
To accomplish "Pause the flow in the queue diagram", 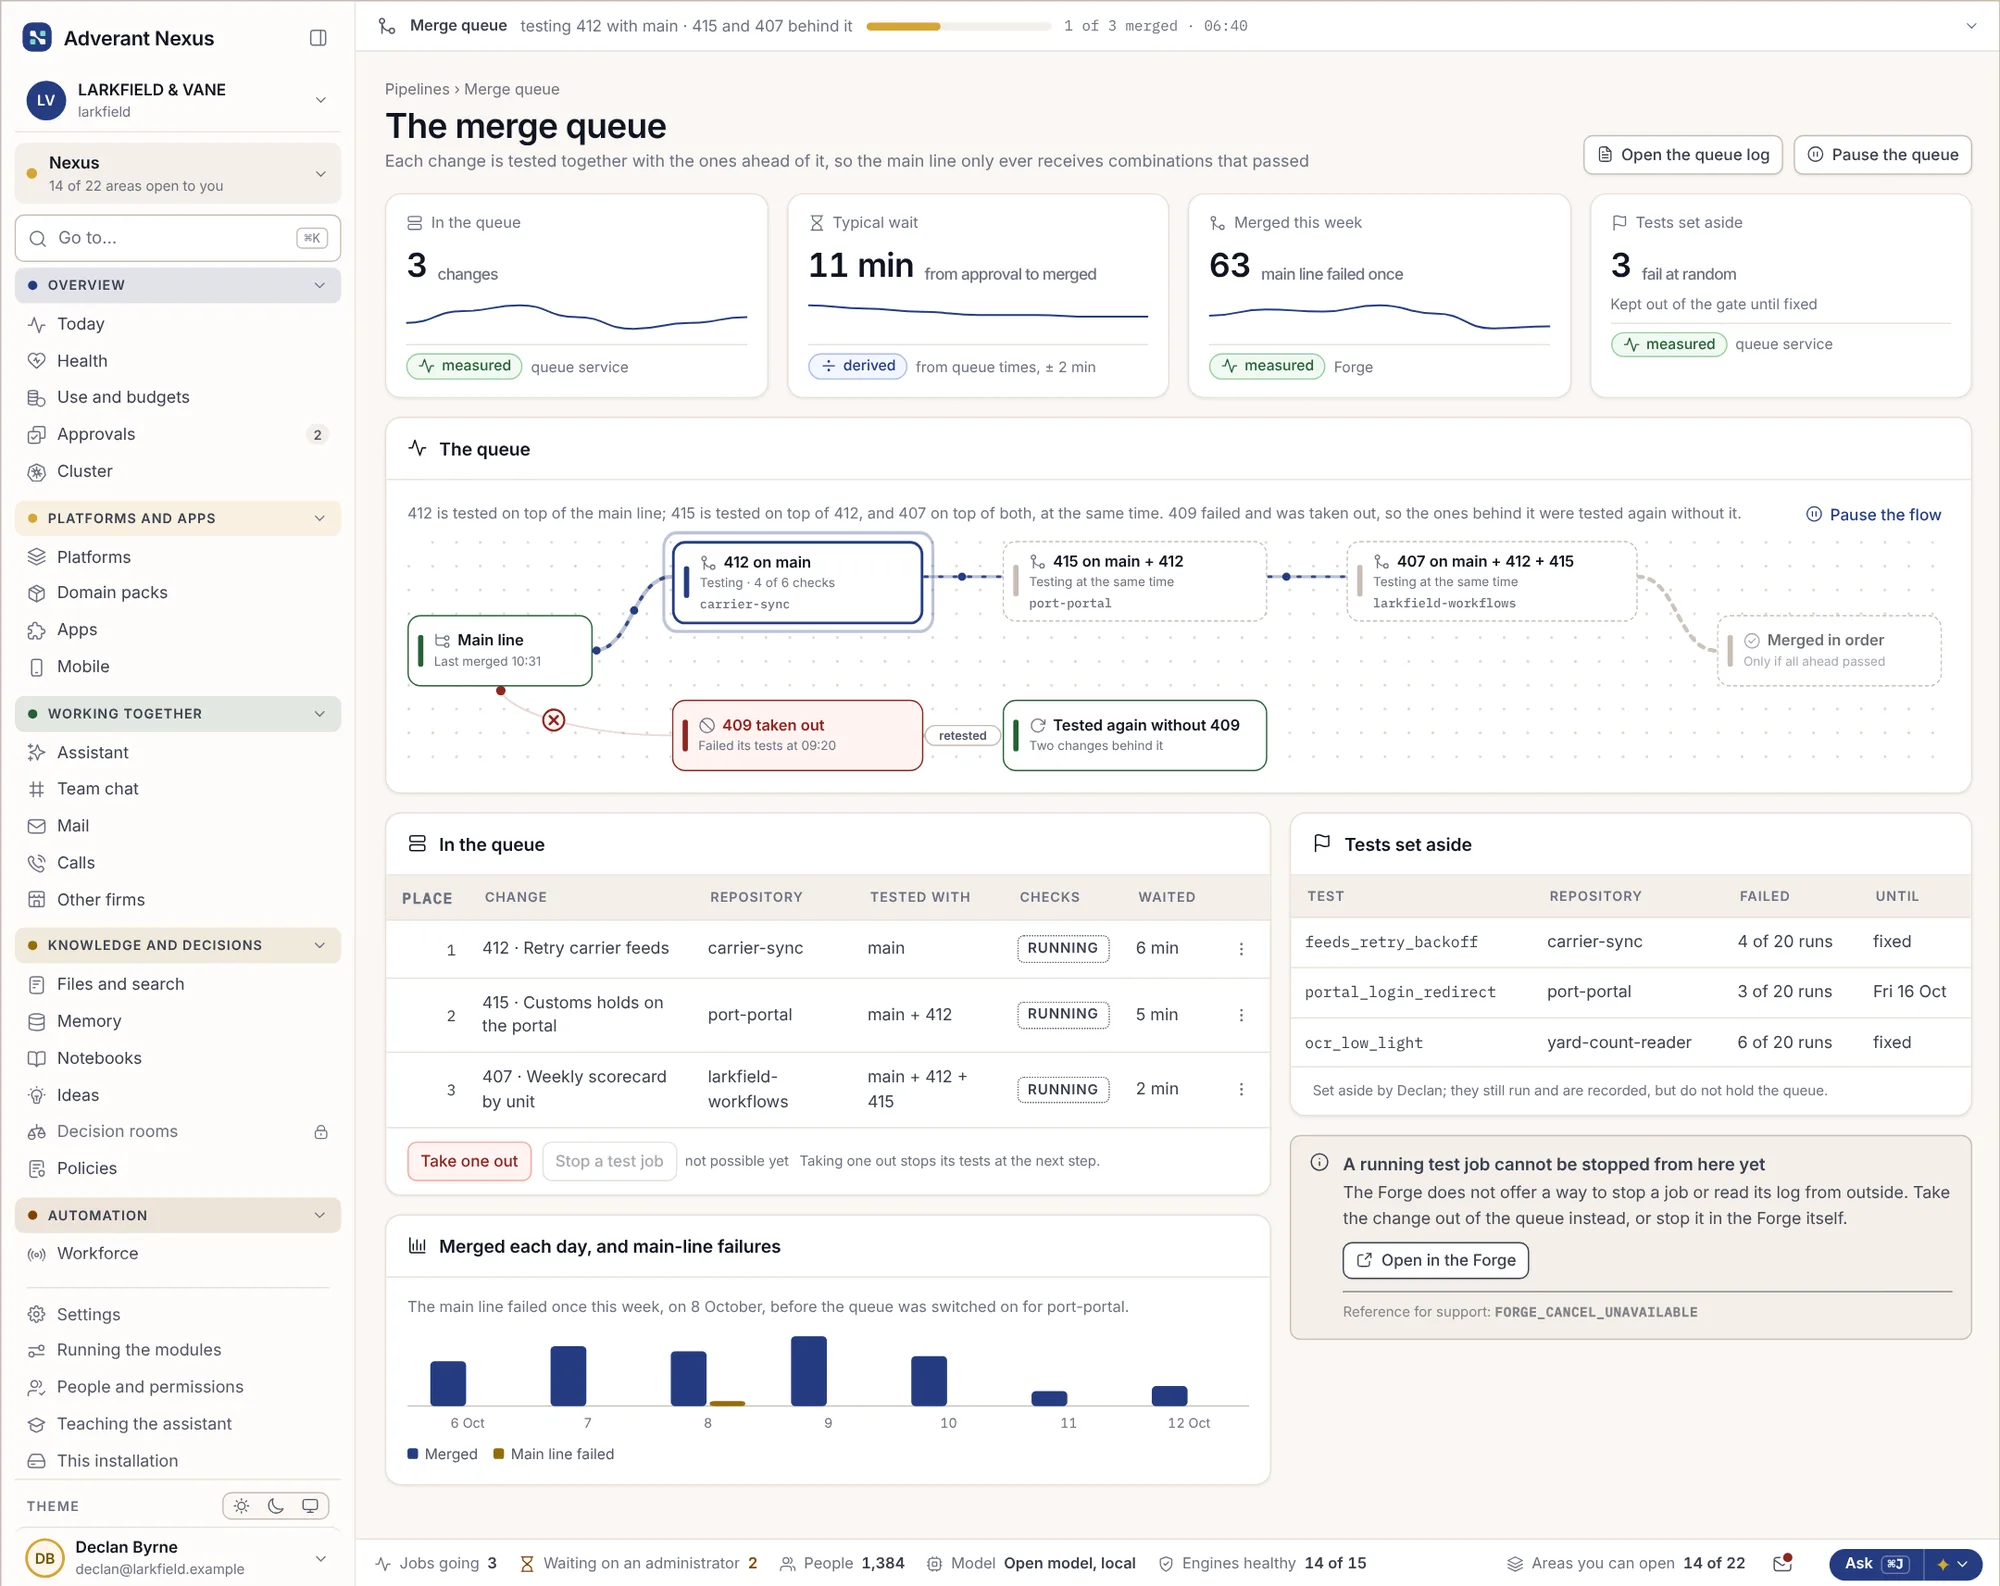I will point(1873,515).
